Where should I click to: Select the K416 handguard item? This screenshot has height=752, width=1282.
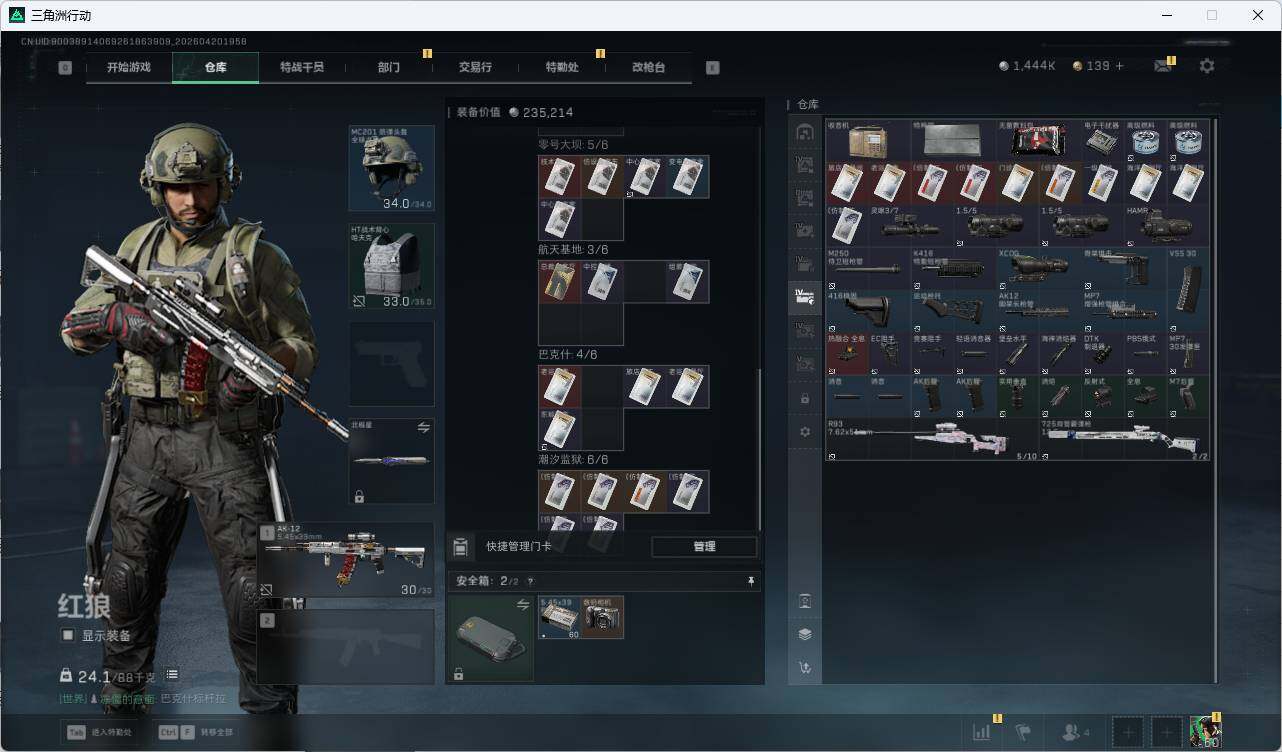coord(954,268)
